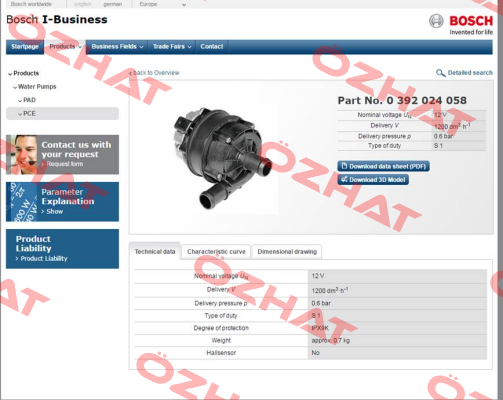Click the Bosch I-Business title
Screen dimensions: 503x400
[x=57, y=20]
